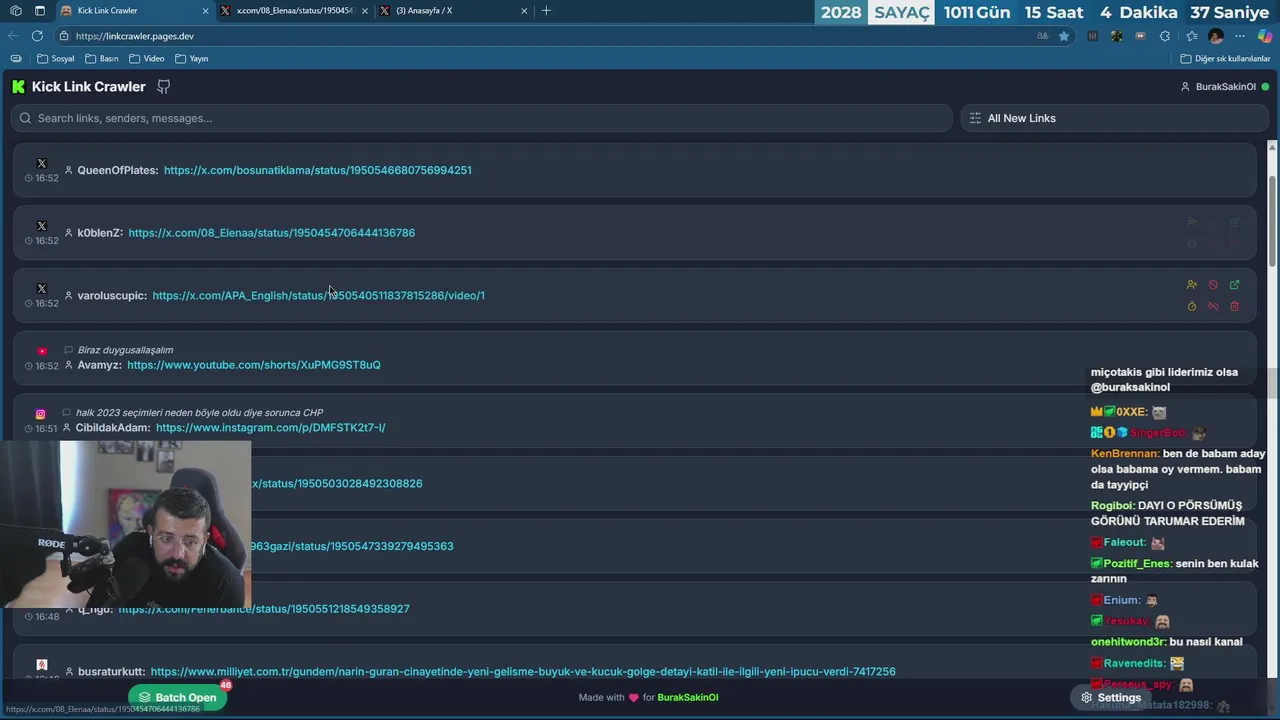Open the browser three-dots menu
This screenshot has width=1280, height=720.
pos(1240,36)
